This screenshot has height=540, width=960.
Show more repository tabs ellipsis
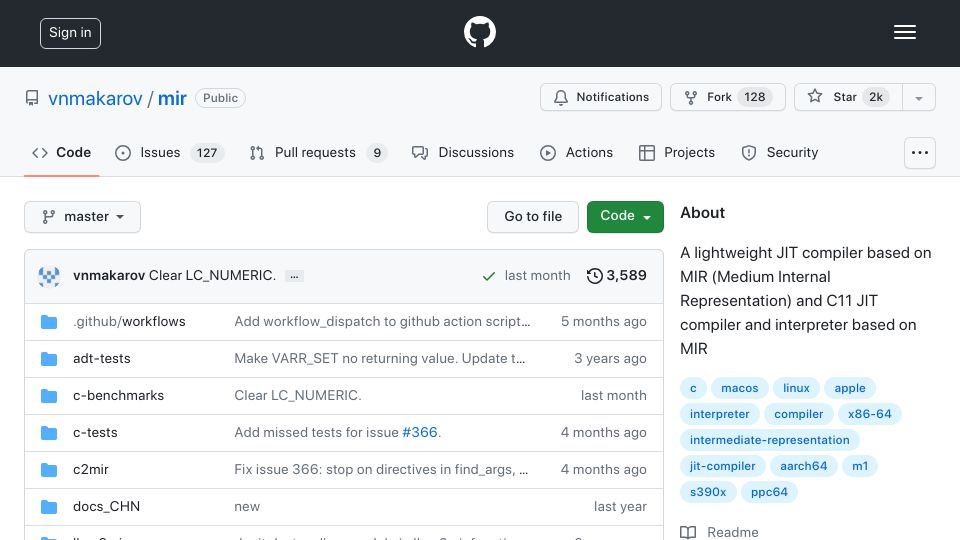tap(920, 153)
